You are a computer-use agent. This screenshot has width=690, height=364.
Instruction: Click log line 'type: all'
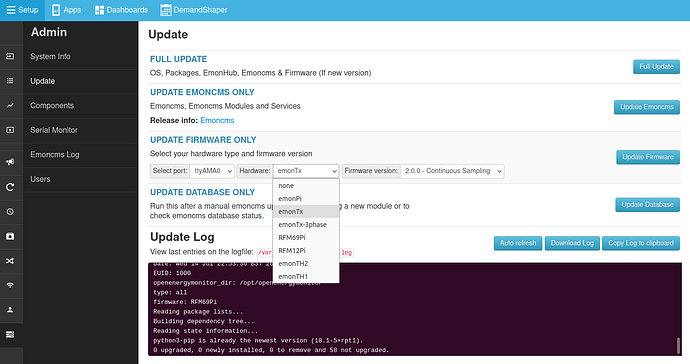pyautogui.click(x=170, y=292)
